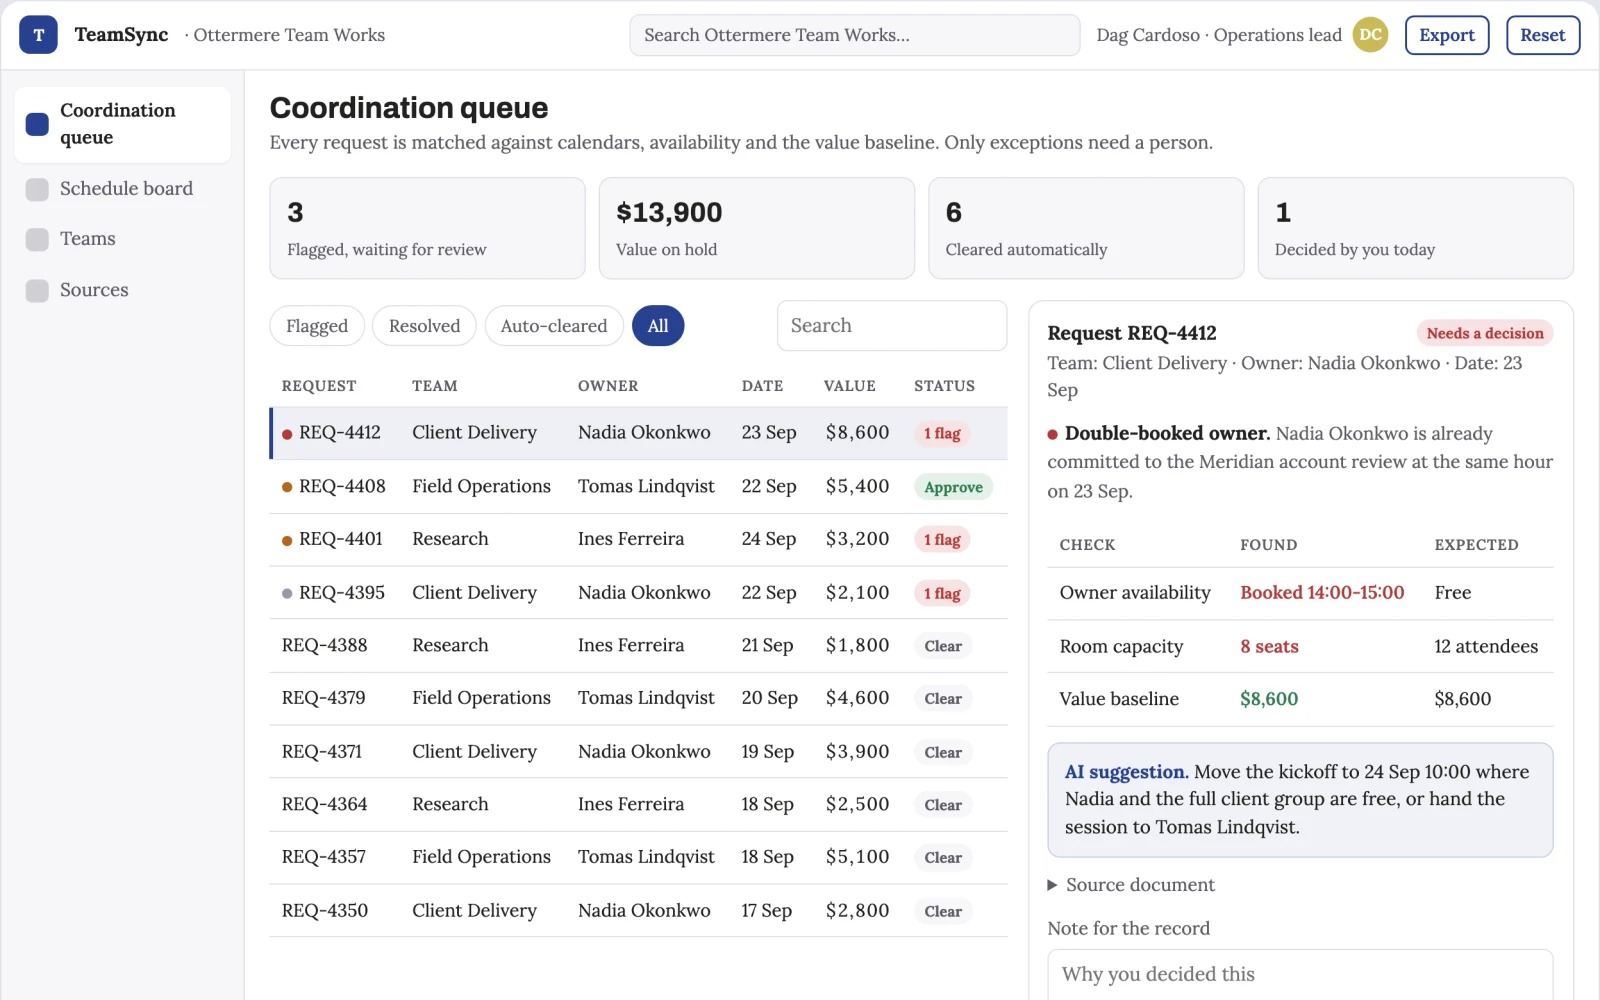Click the 1 flag badge on REQ-4395
Viewport: 1600px width, 1000px height.
pos(942,594)
